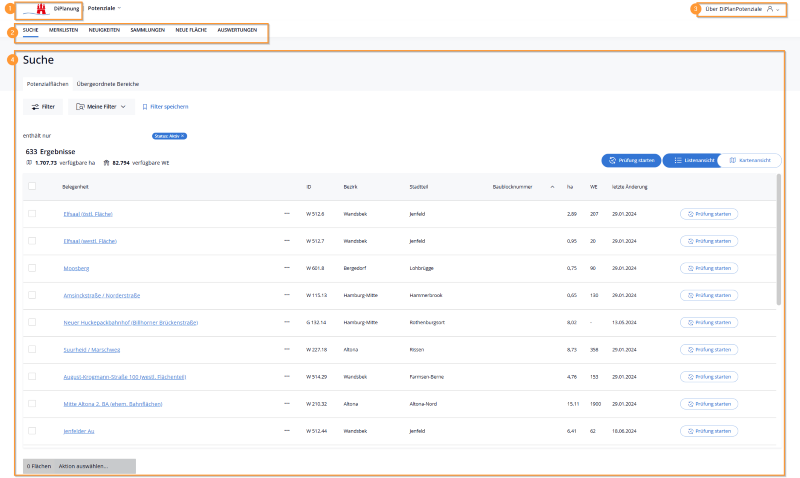This screenshot has height=478, width=800.
Task: Go to the Merklisten navigation tab
Action: [x=64, y=30]
